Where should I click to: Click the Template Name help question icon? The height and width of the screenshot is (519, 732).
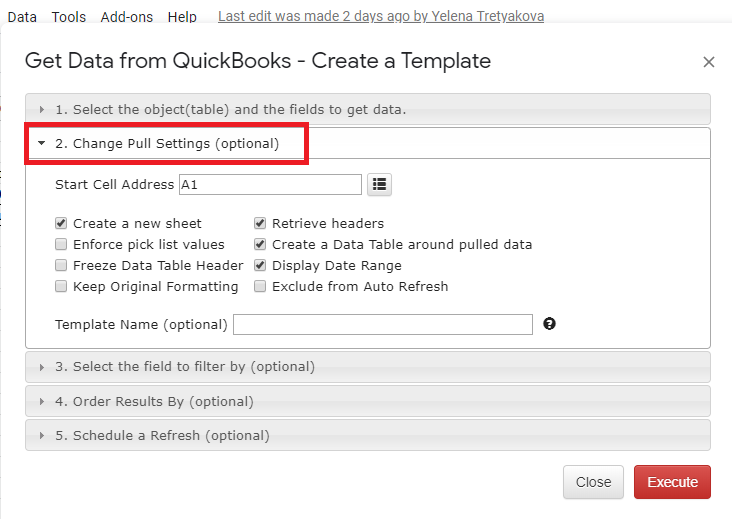[x=549, y=324]
